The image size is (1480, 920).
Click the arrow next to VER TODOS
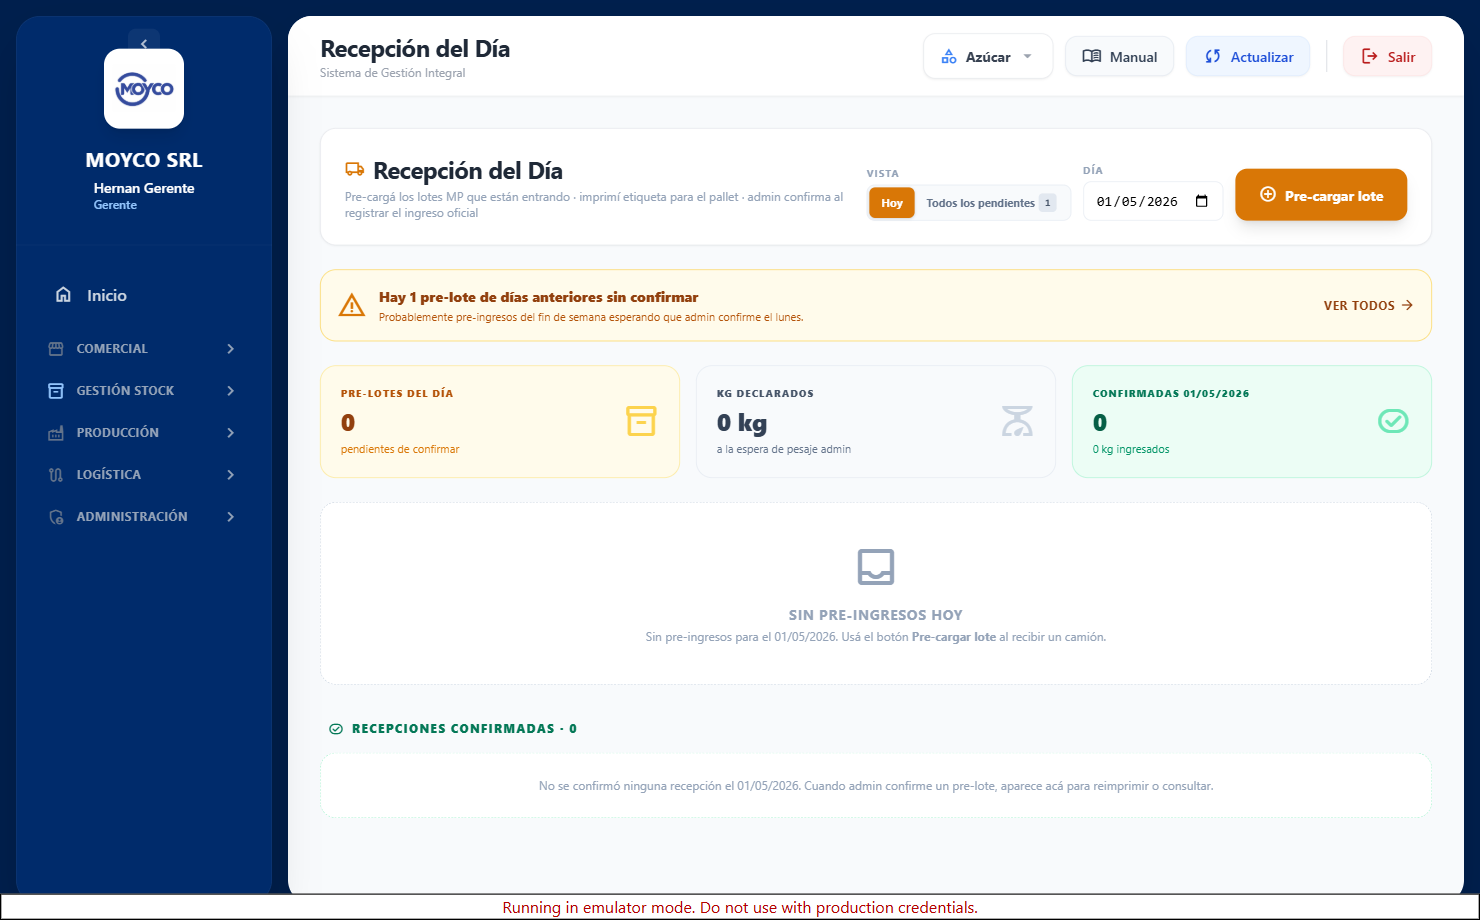tap(1407, 305)
